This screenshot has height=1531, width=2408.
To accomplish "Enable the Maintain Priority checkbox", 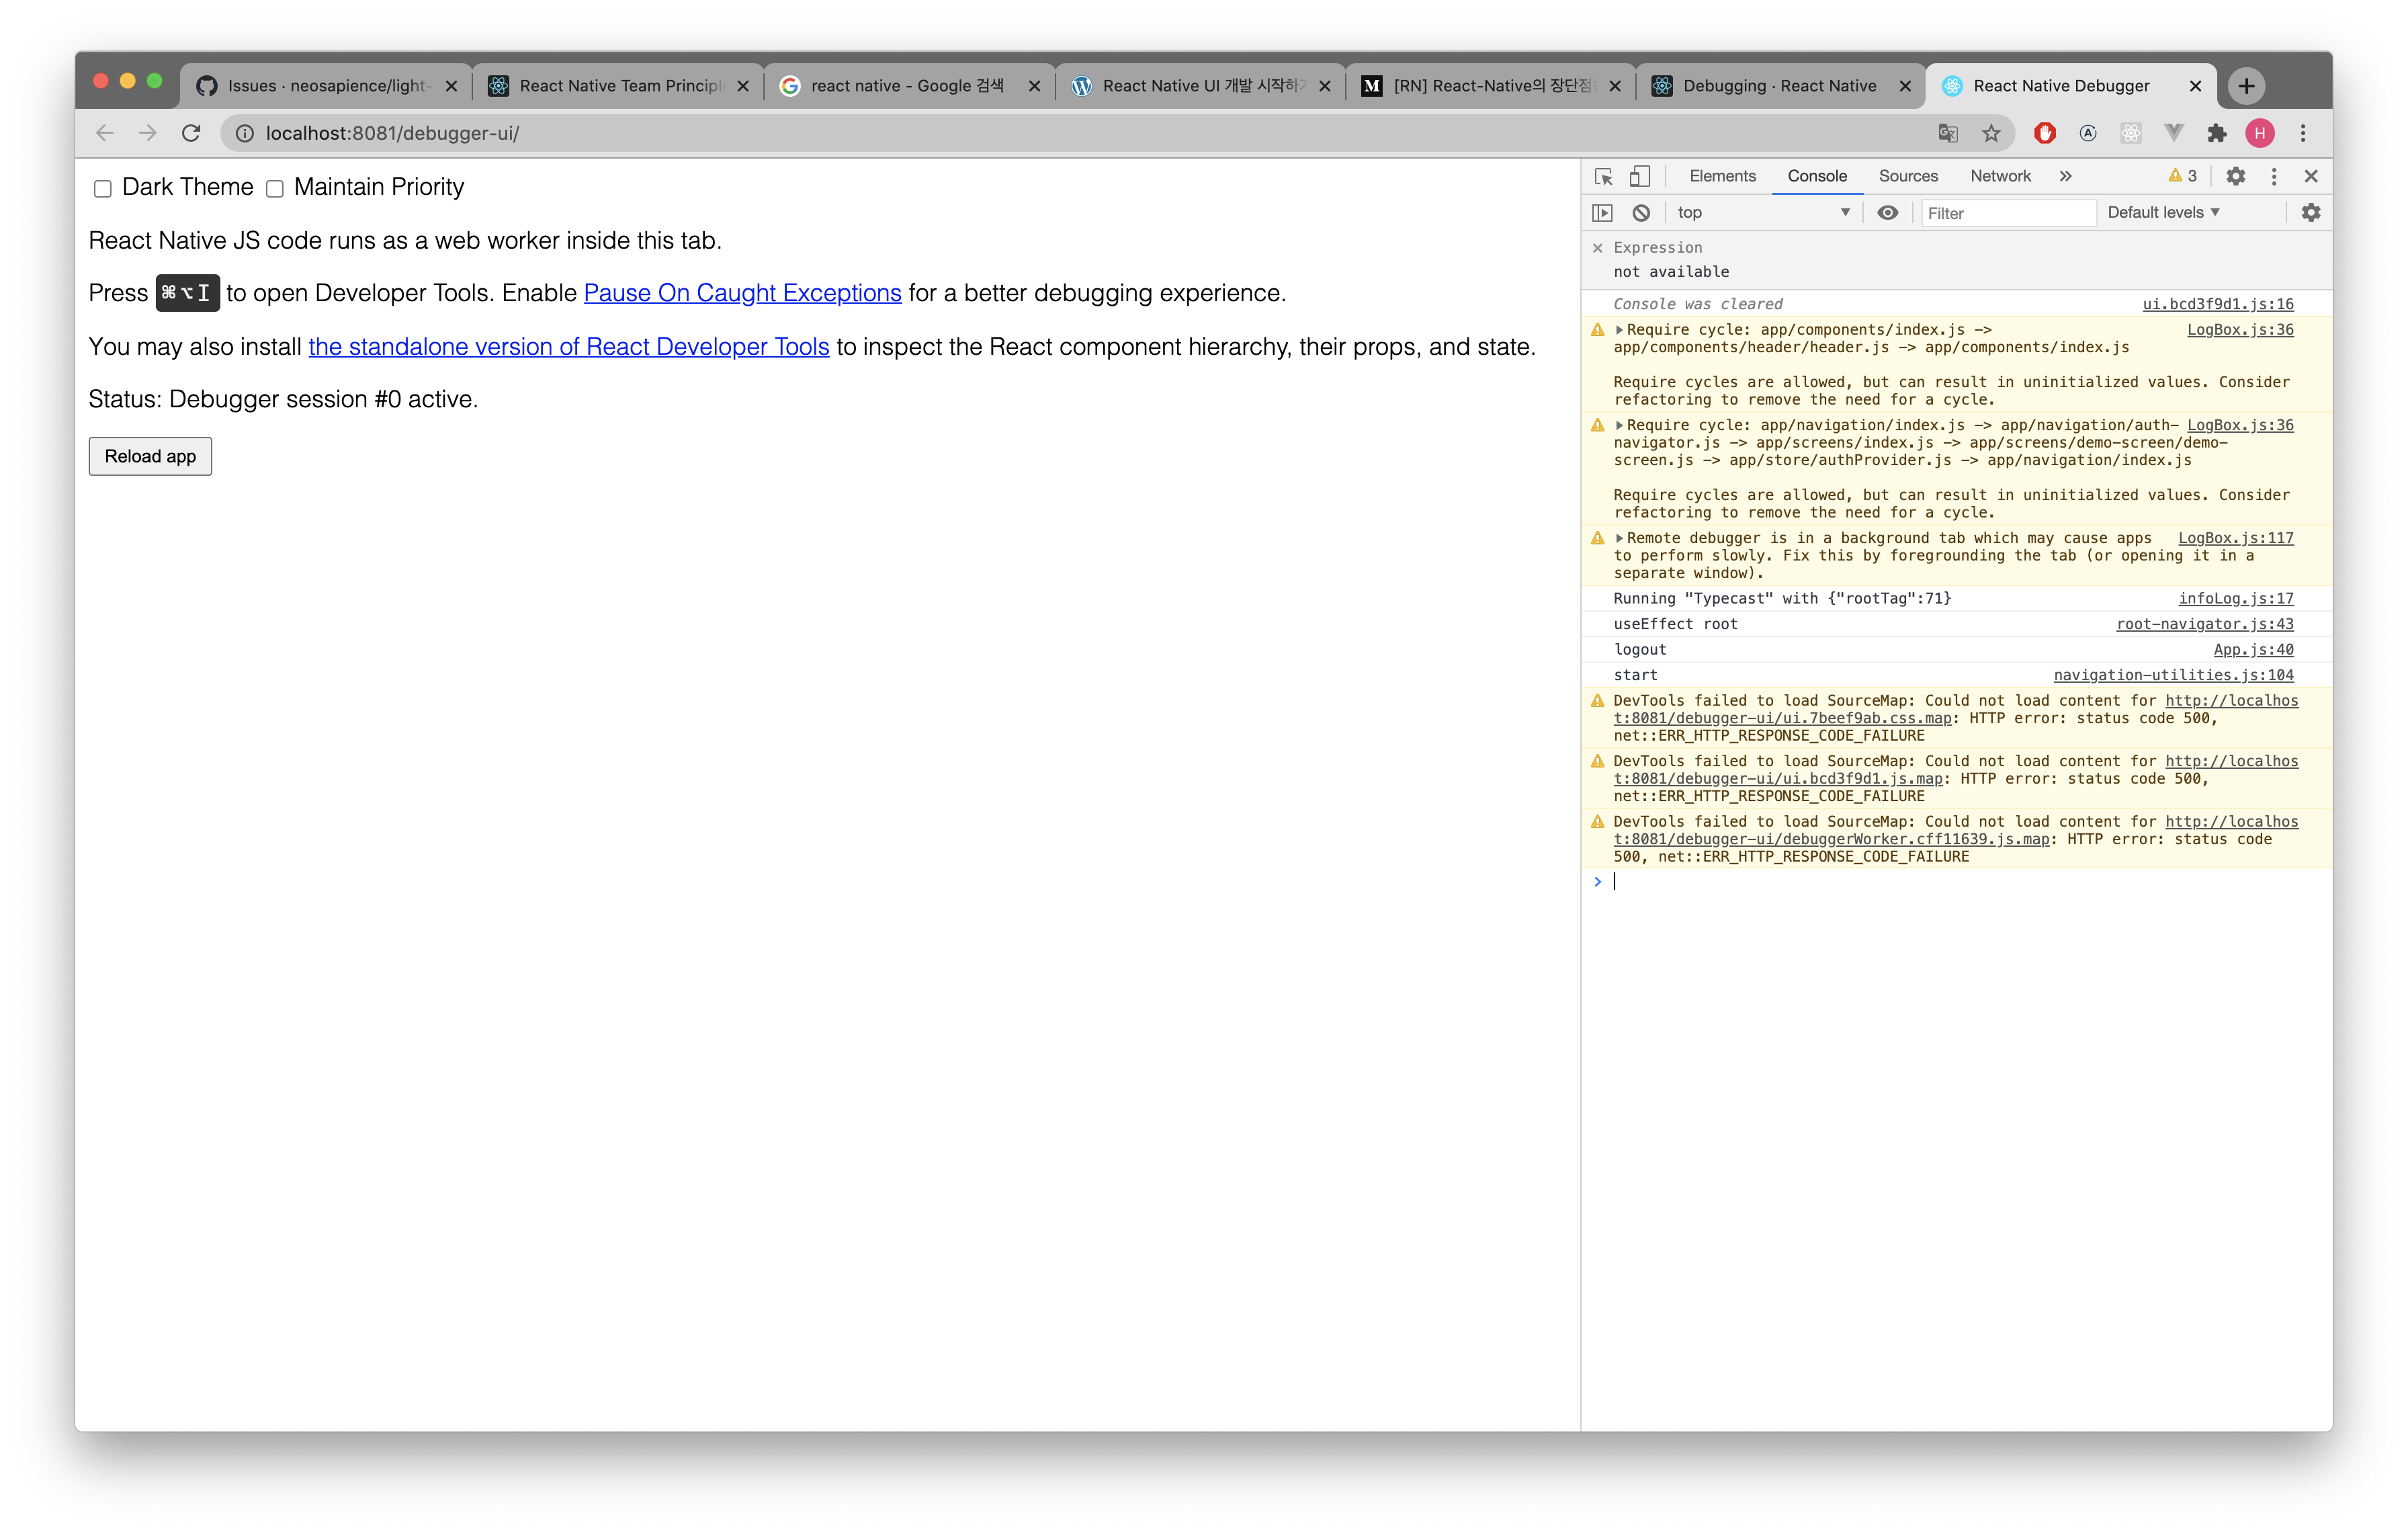I will [274, 189].
